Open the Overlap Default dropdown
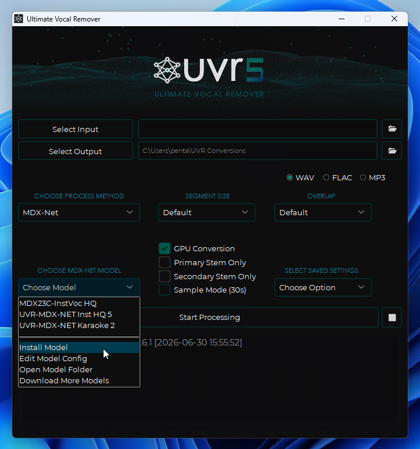 click(x=323, y=212)
